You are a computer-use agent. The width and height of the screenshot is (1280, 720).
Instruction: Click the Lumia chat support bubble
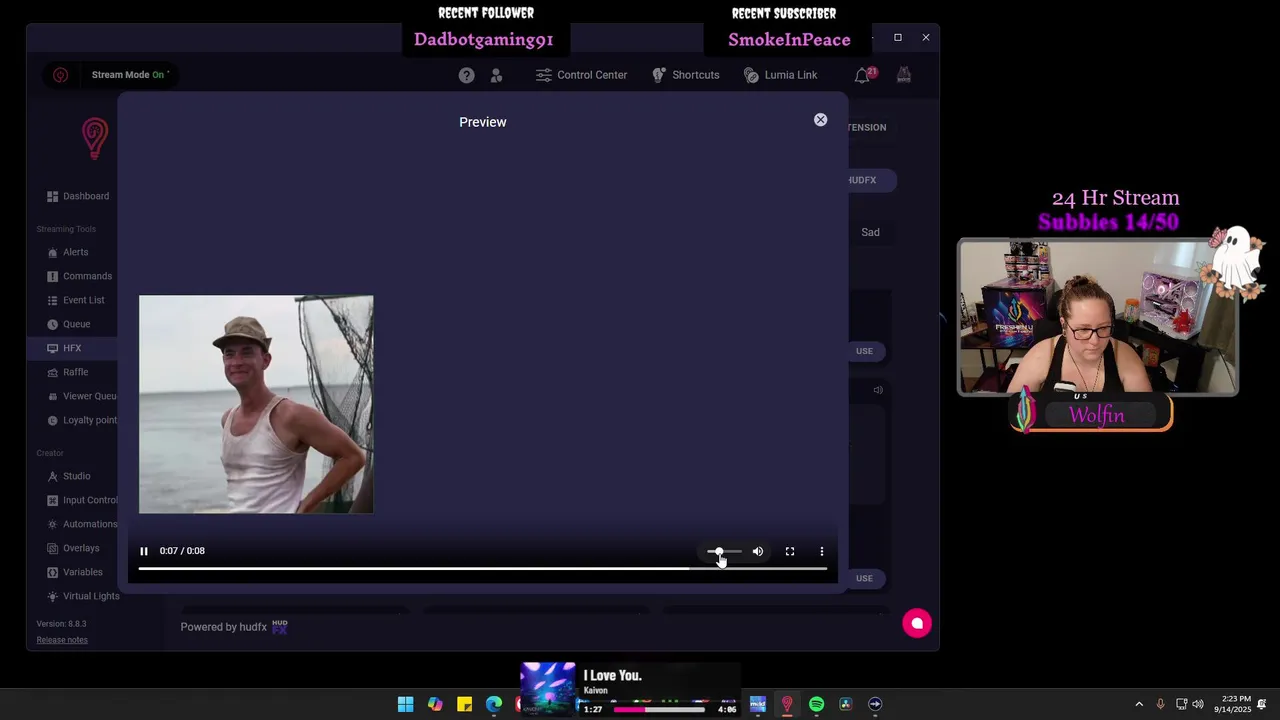[917, 623]
